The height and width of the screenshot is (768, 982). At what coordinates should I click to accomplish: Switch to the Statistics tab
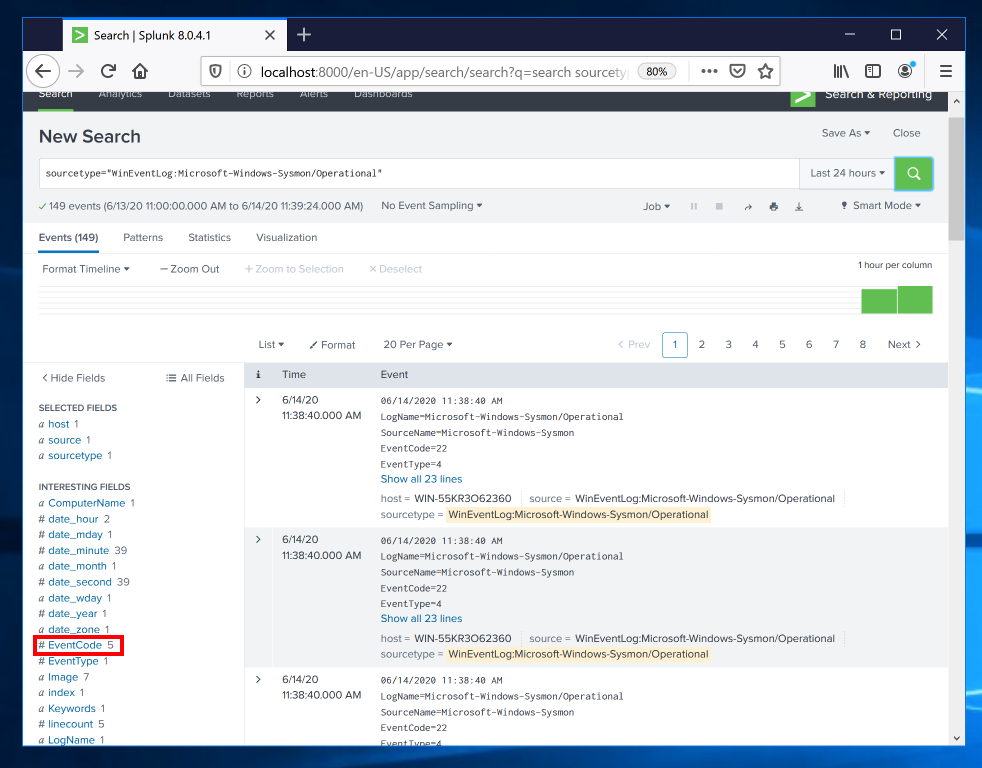point(209,238)
